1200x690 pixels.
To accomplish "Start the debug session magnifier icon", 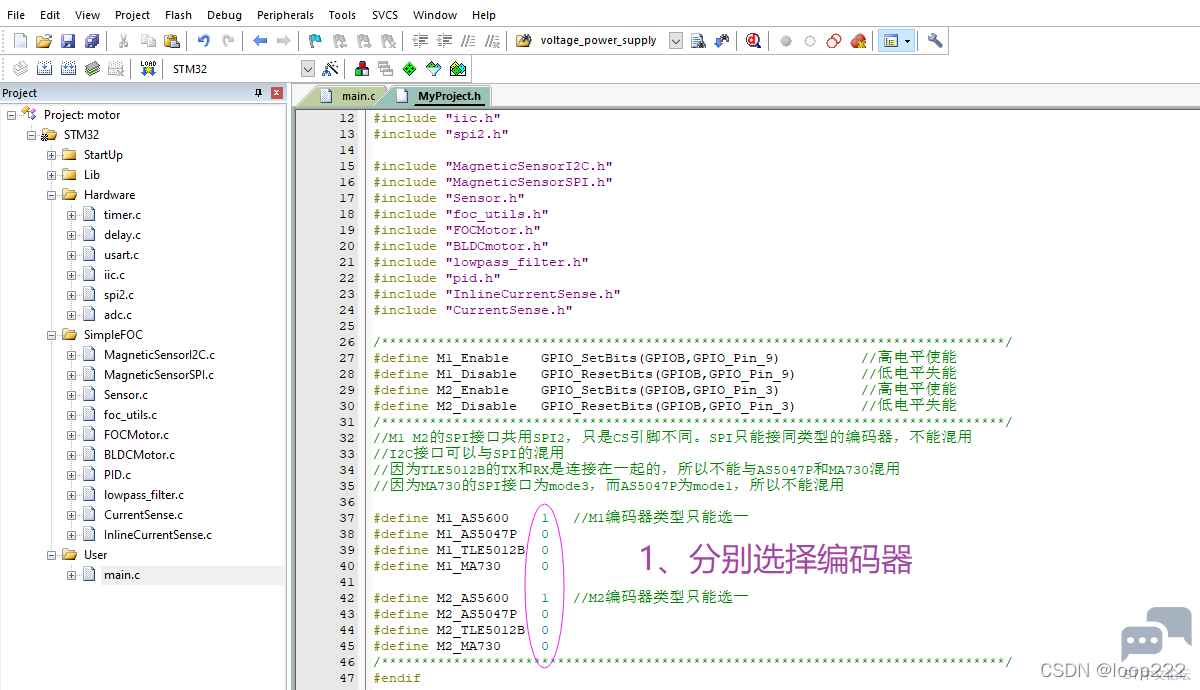I will point(753,41).
